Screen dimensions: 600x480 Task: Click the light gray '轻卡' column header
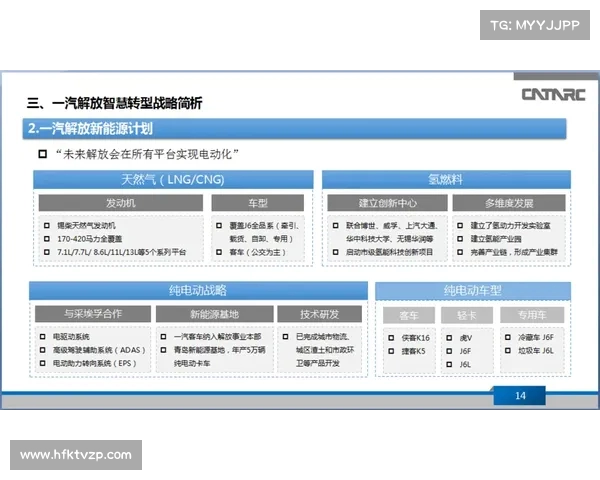[467, 316]
